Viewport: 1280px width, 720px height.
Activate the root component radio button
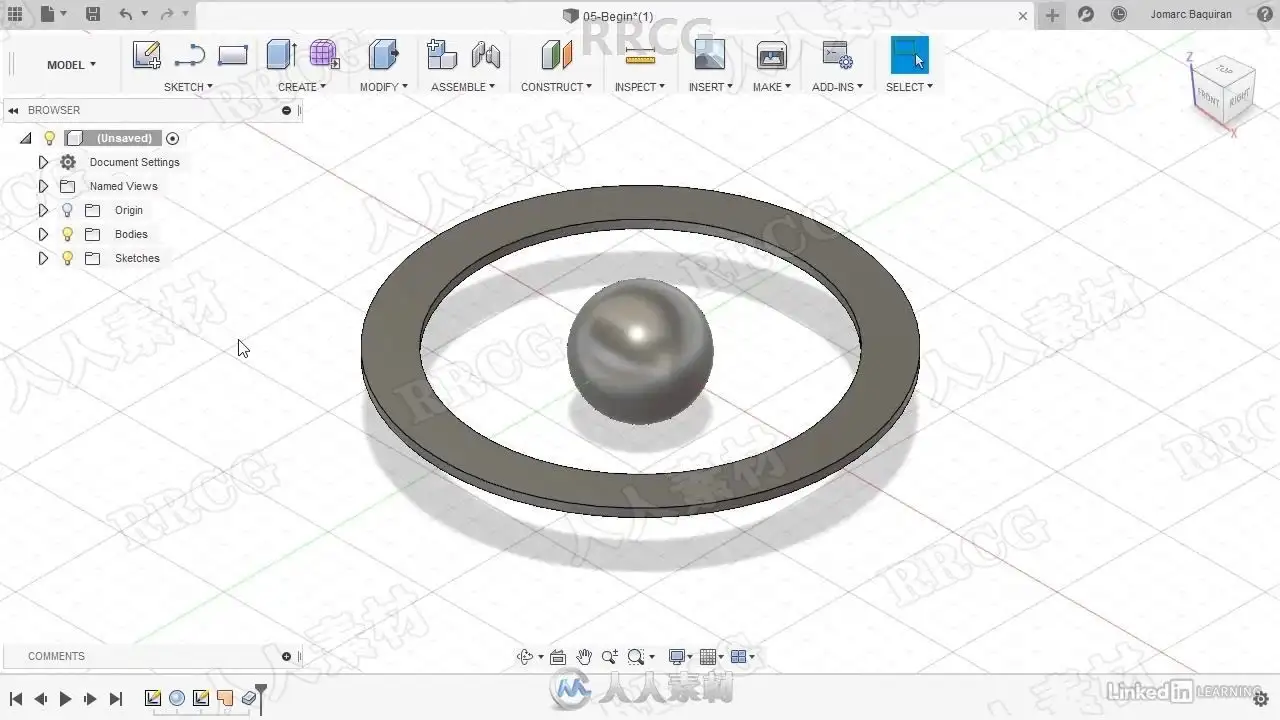(x=172, y=138)
